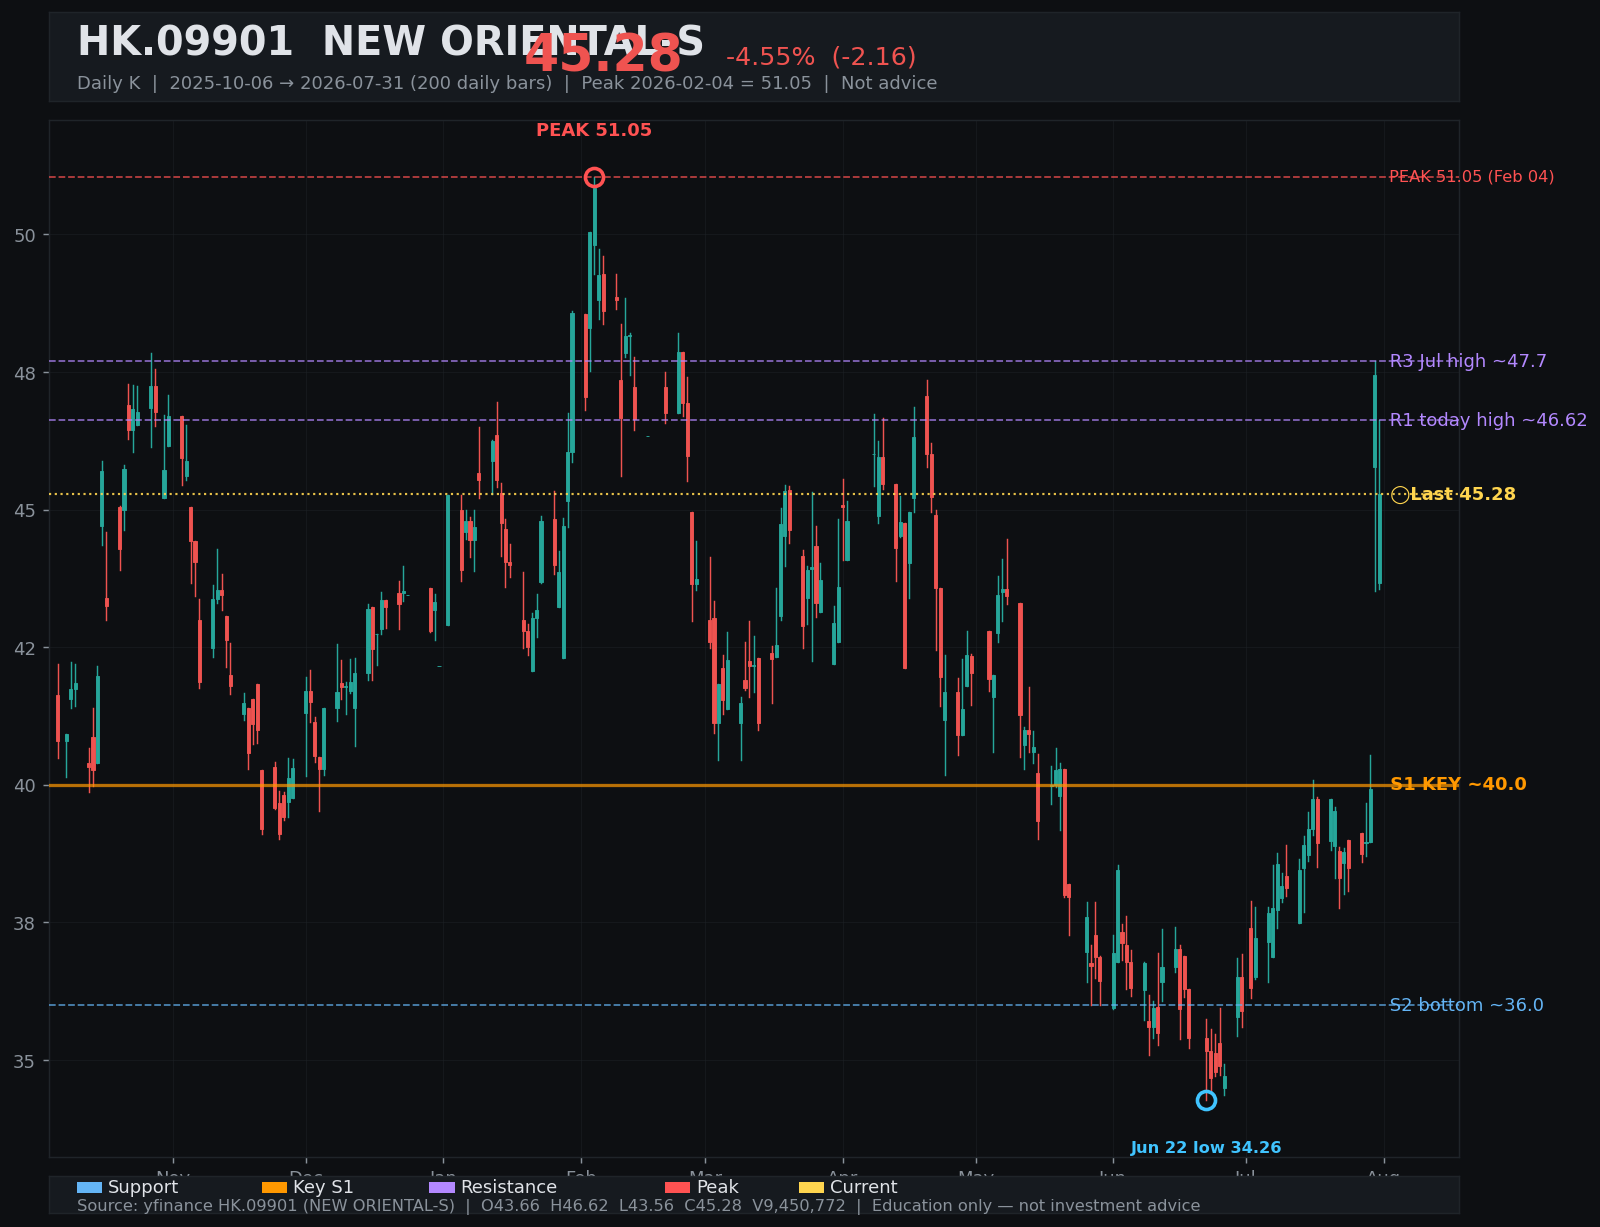Viewport: 1600px width, 1227px height.
Task: Click the 'Jun 22 low 34.26' annotation
Action: click(x=1206, y=1148)
